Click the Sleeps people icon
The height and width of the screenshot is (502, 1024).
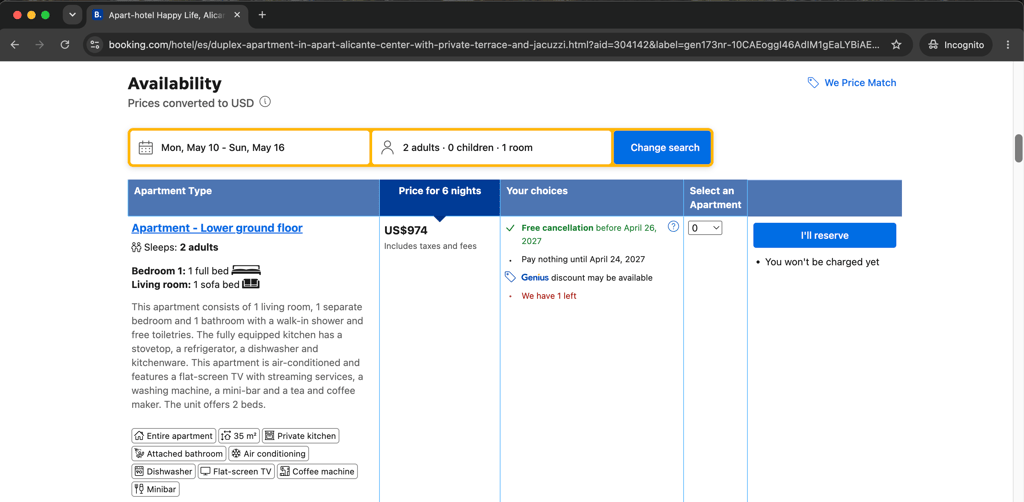(x=136, y=247)
